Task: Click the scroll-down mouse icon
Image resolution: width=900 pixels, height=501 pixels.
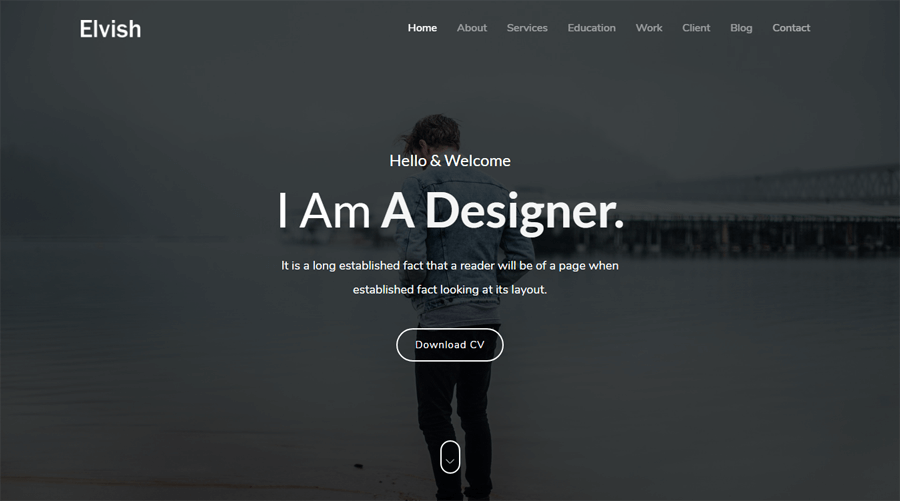Action: click(450, 457)
